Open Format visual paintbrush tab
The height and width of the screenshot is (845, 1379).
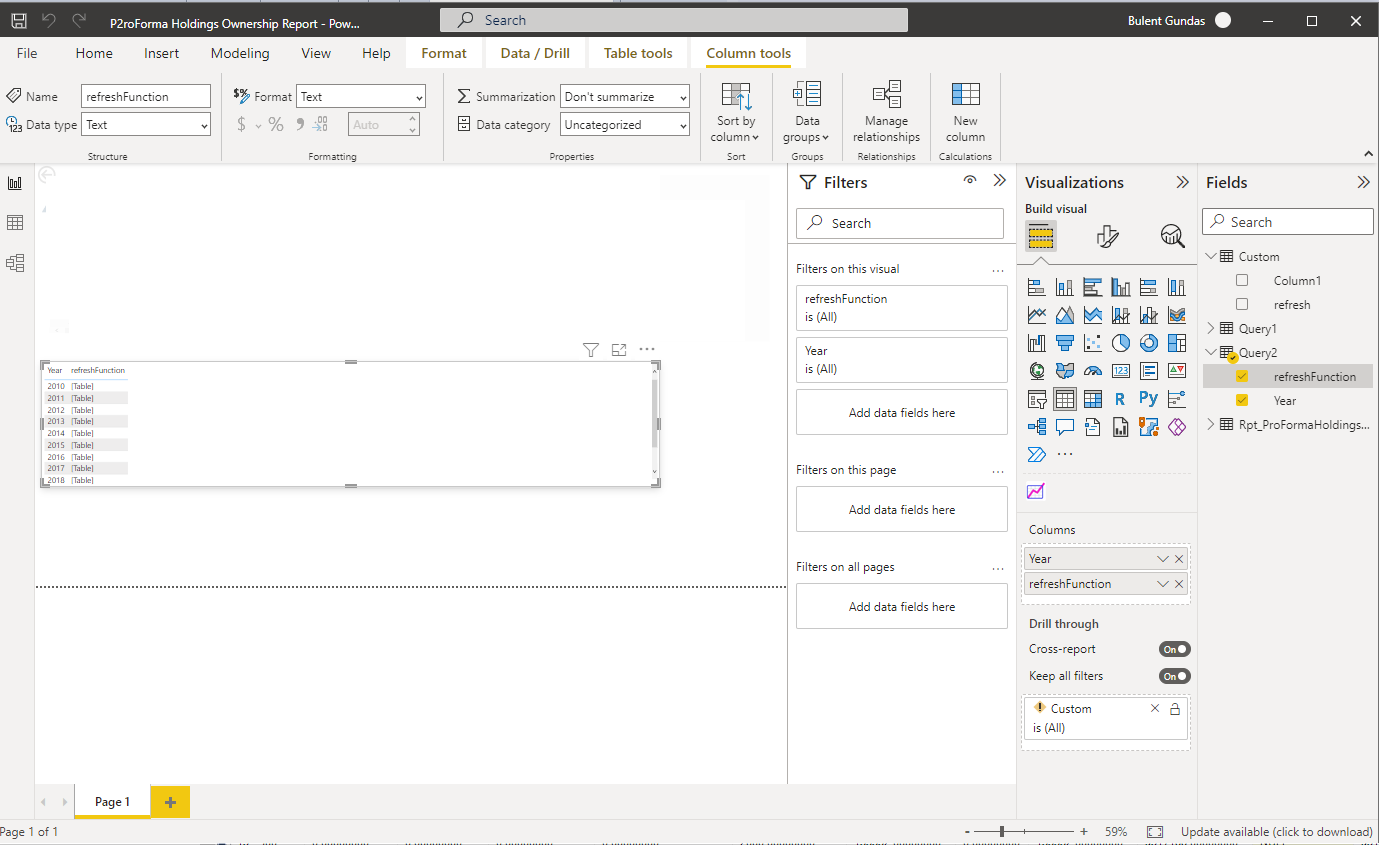pyautogui.click(x=1107, y=236)
